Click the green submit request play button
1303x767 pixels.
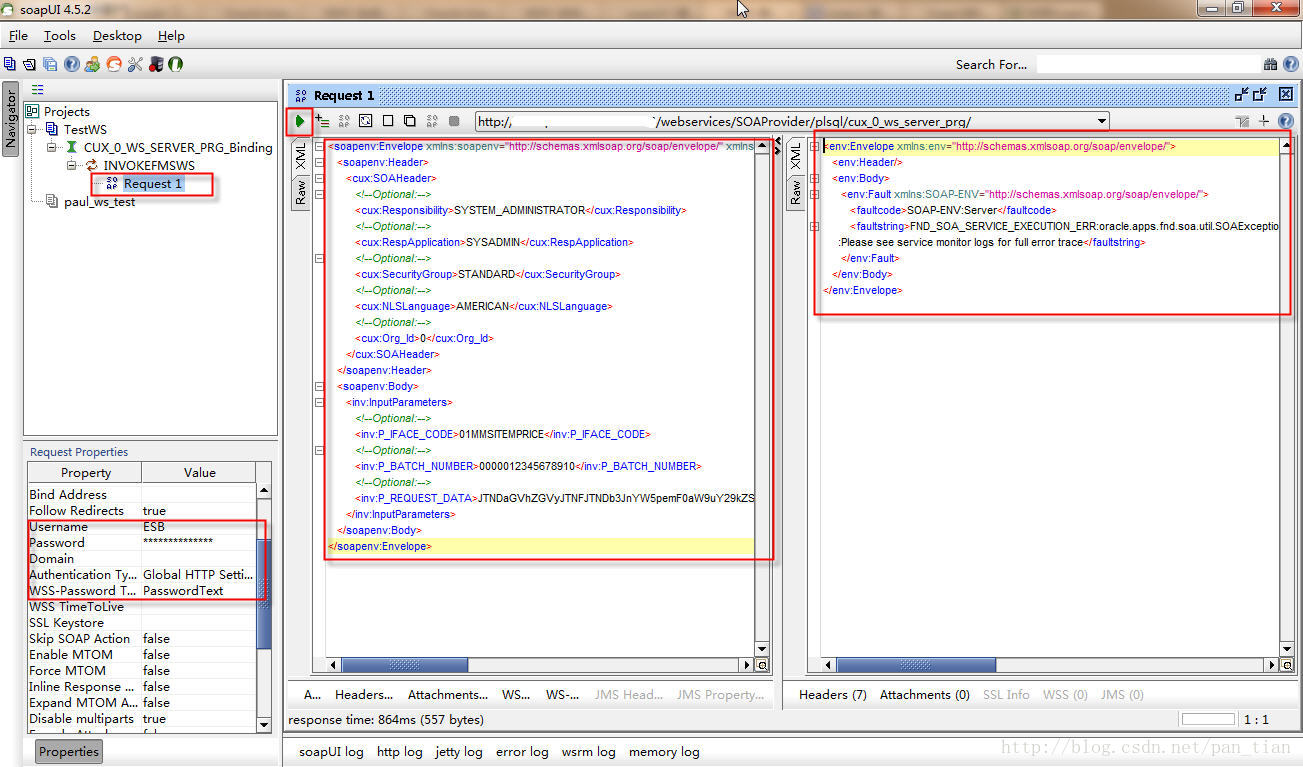299,121
